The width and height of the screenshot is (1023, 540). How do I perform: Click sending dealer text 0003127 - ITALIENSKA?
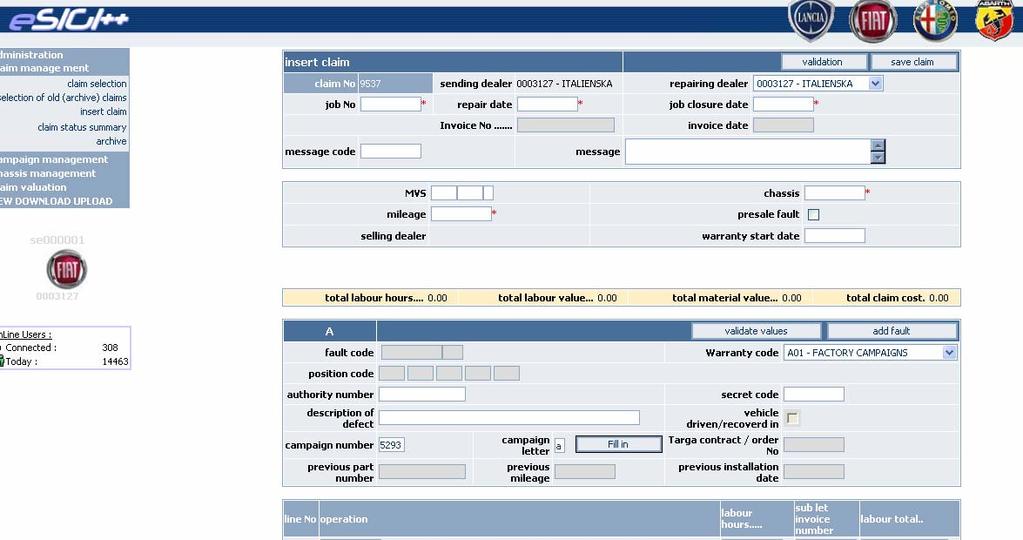click(x=564, y=83)
